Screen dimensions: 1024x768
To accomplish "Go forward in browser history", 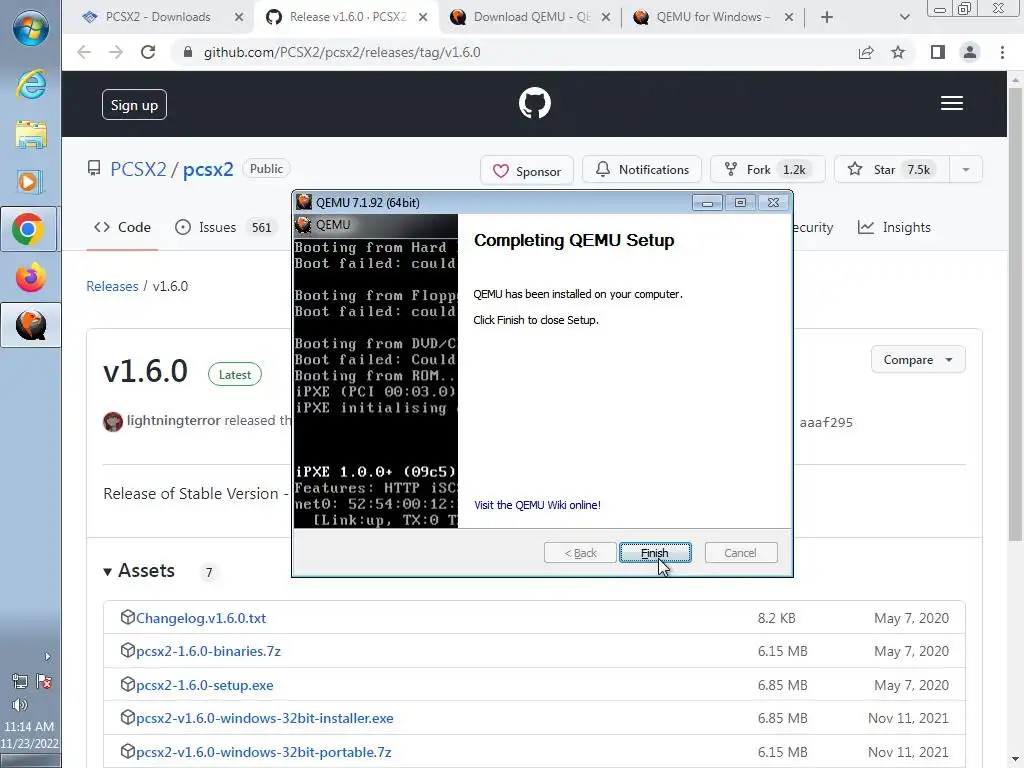I will pyautogui.click(x=116, y=52).
